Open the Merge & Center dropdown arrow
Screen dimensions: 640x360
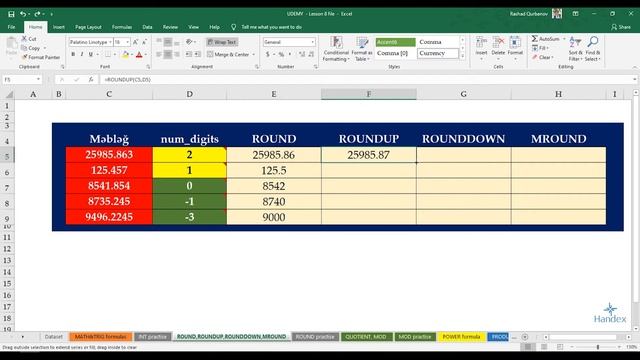[253, 54]
